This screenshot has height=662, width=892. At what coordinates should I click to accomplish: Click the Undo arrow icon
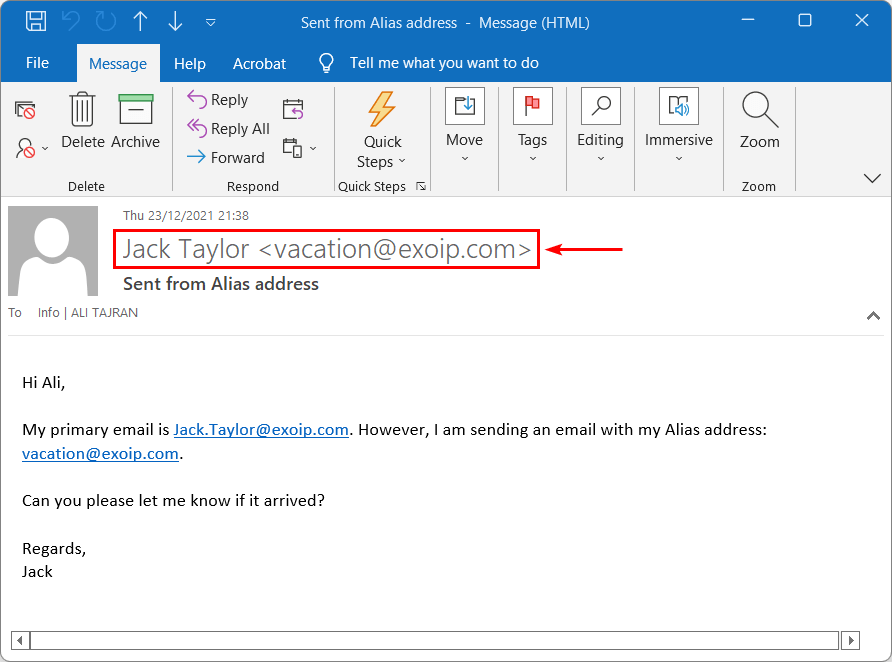pyautogui.click(x=71, y=22)
